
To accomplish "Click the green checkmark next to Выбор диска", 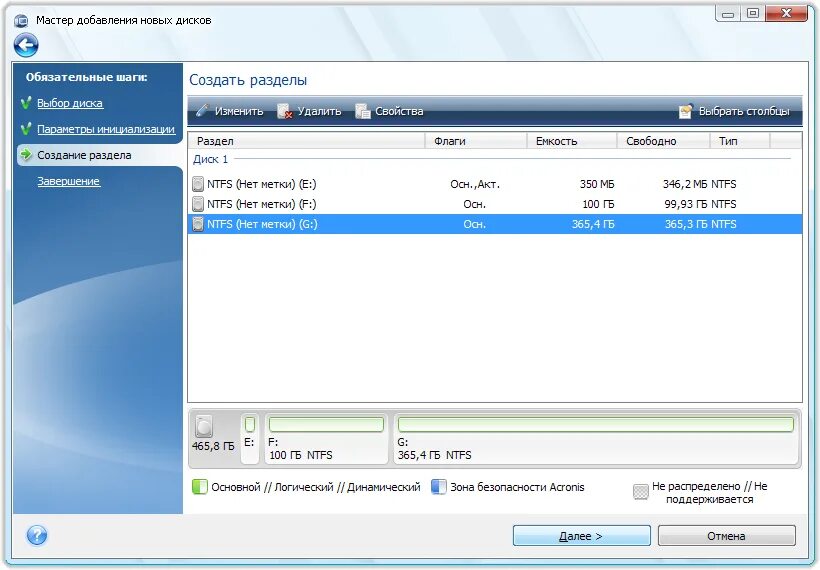I will point(26,102).
